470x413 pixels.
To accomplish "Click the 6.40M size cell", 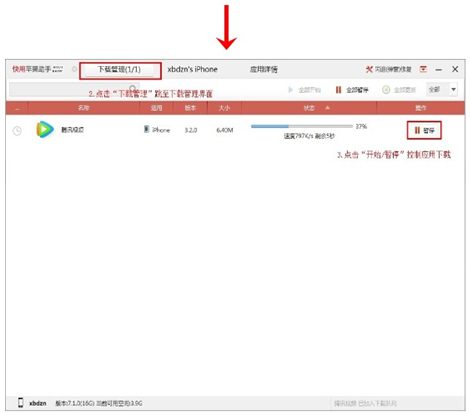I will click(x=225, y=130).
